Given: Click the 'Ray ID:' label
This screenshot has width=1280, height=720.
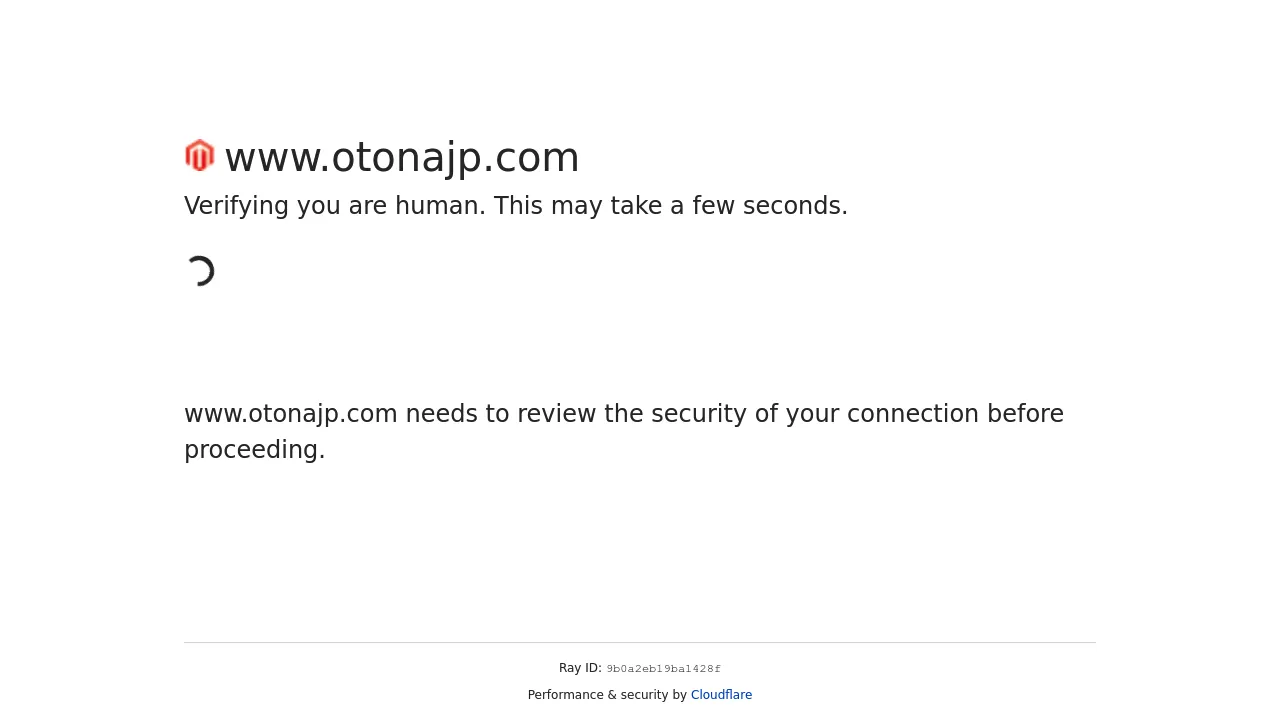Looking at the screenshot, I should click(x=580, y=668).
